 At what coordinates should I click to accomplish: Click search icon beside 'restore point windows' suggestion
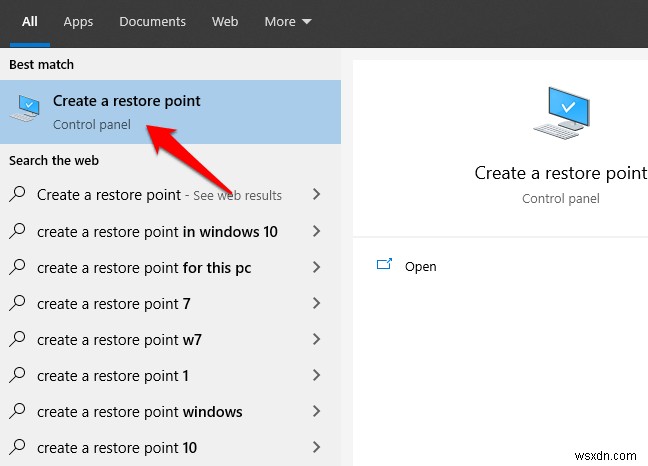[17, 411]
